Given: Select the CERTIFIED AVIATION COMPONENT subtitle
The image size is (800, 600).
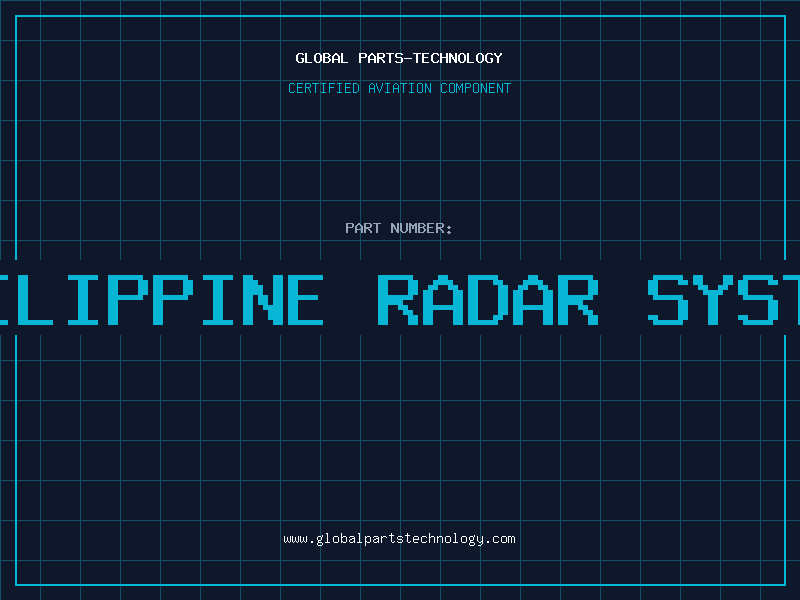Looking at the screenshot, I should click(x=399, y=88).
